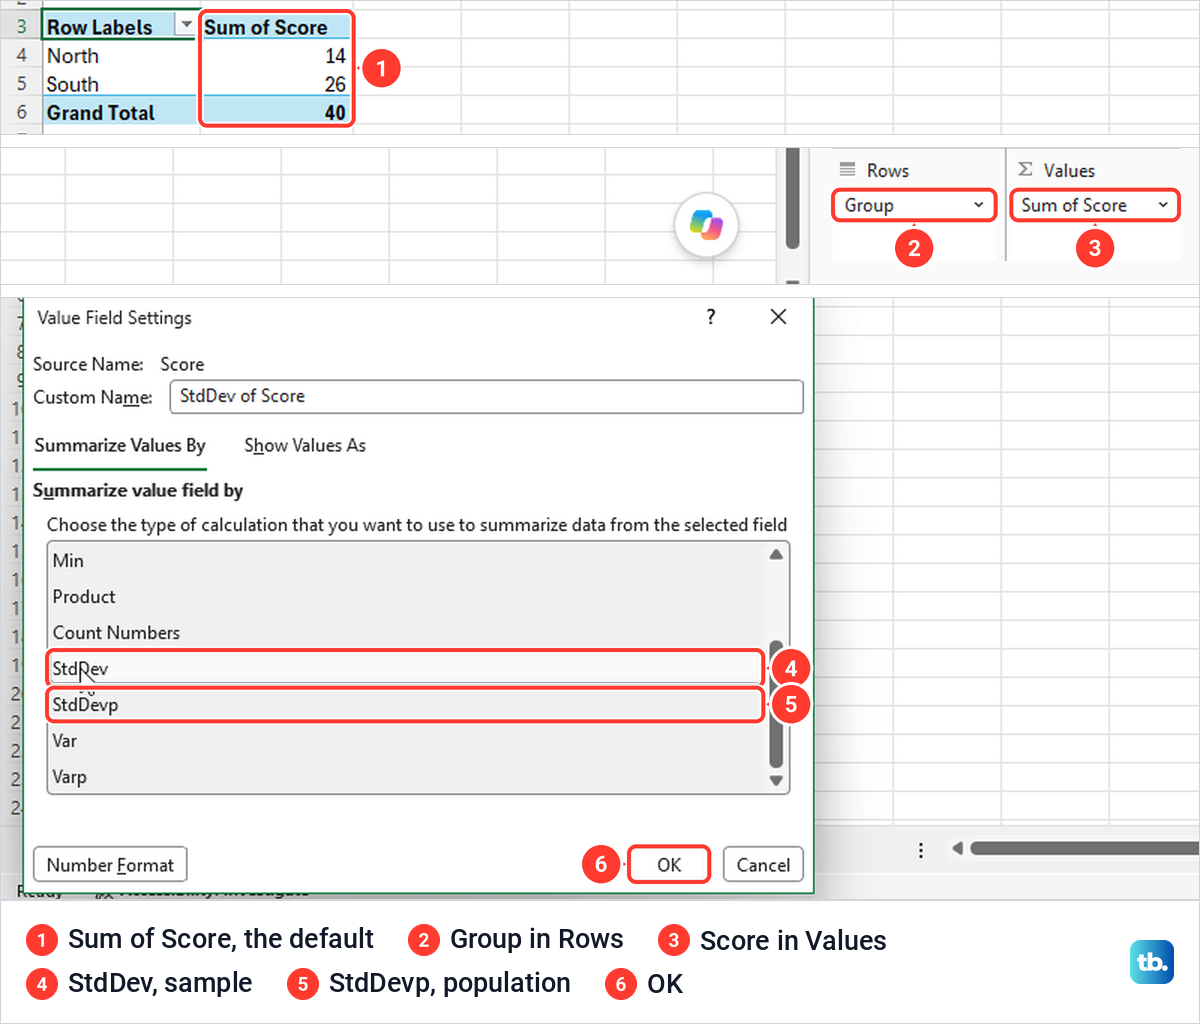Select the North score value 14

[x=277, y=56]
